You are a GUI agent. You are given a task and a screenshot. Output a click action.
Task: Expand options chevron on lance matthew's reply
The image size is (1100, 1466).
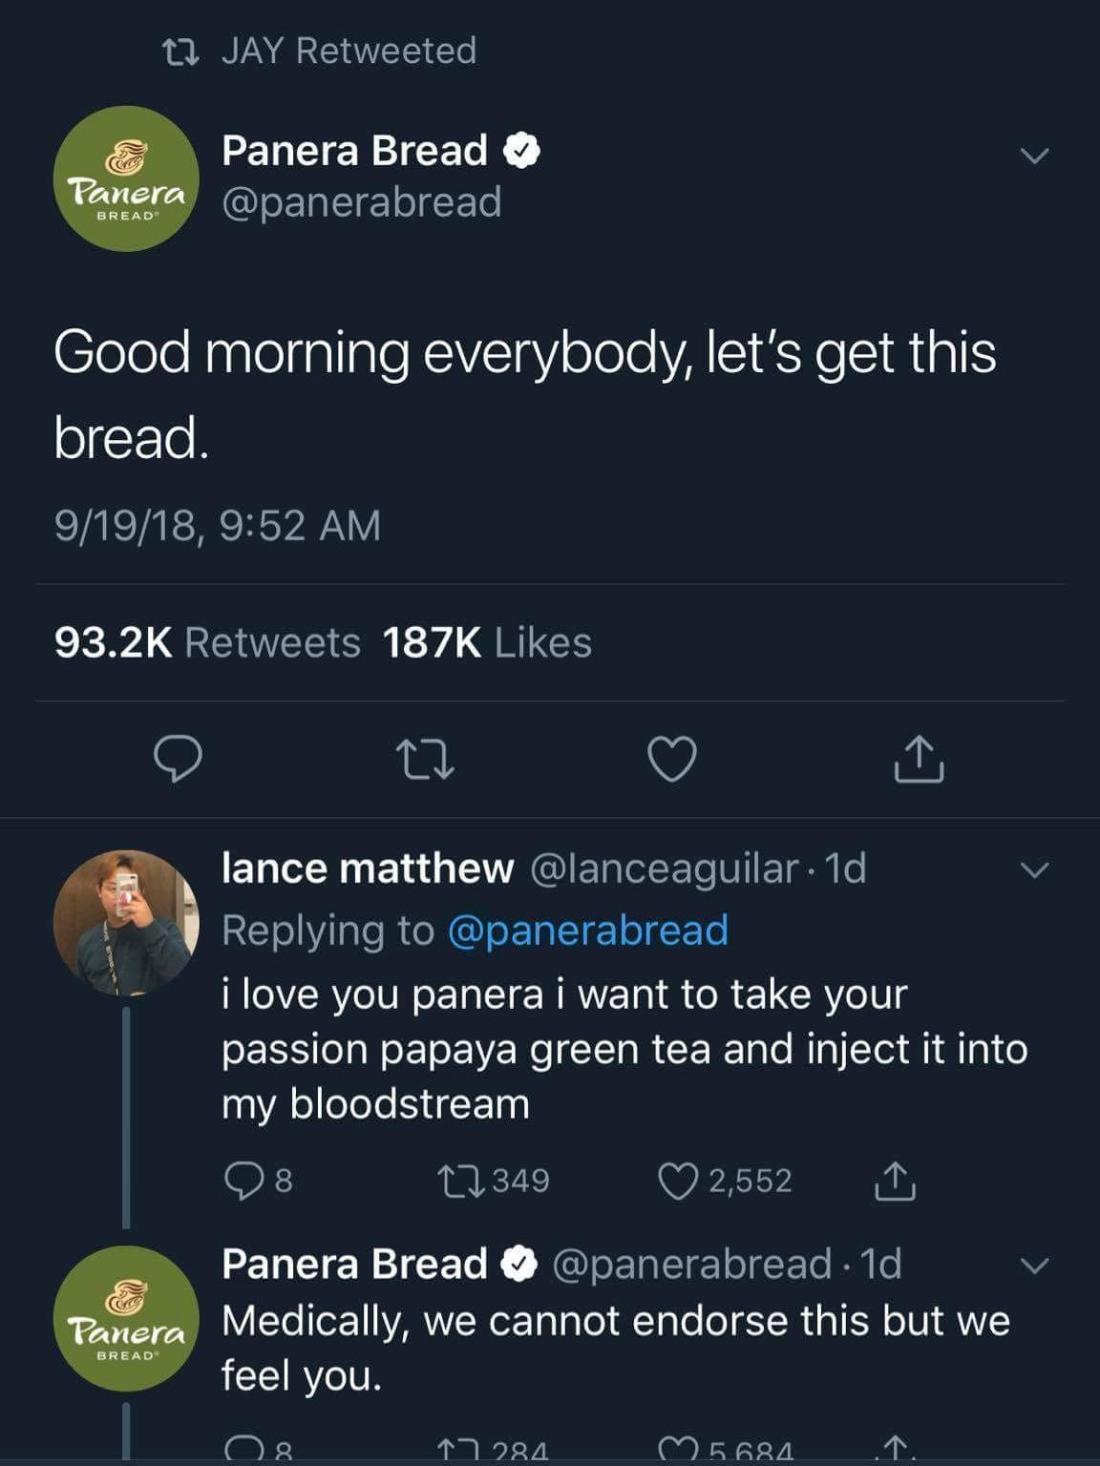click(x=1034, y=870)
